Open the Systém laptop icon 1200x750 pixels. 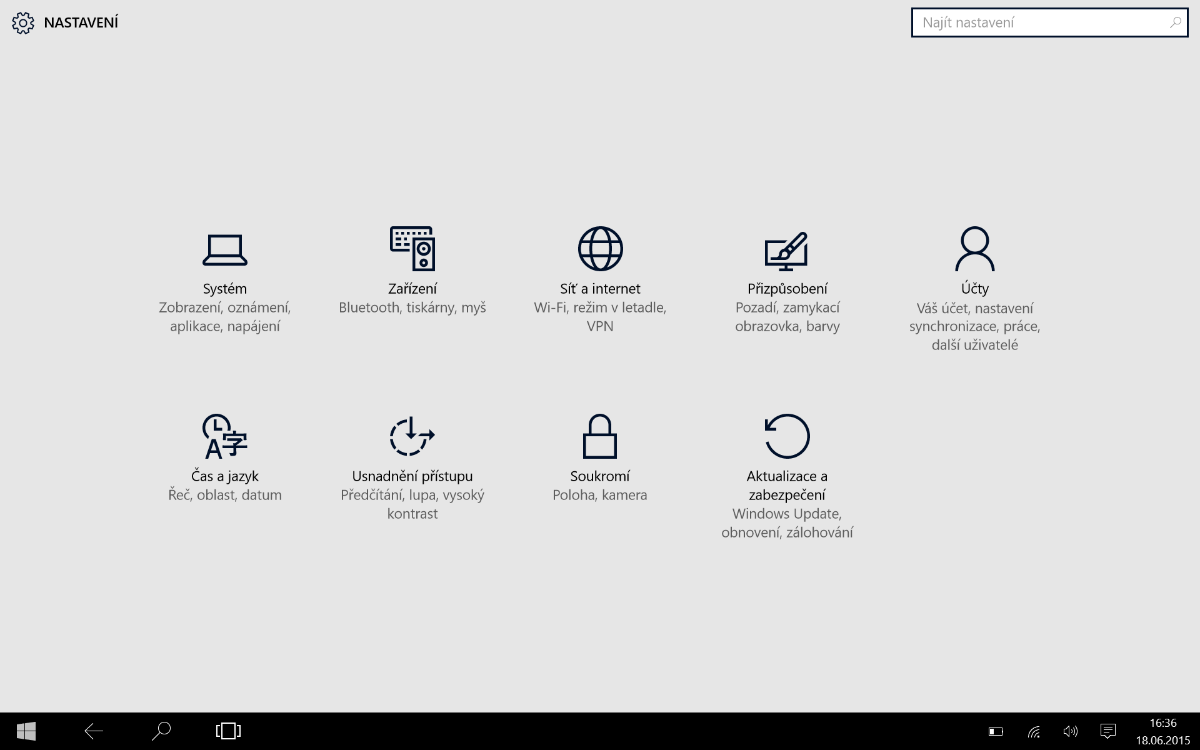(225, 249)
